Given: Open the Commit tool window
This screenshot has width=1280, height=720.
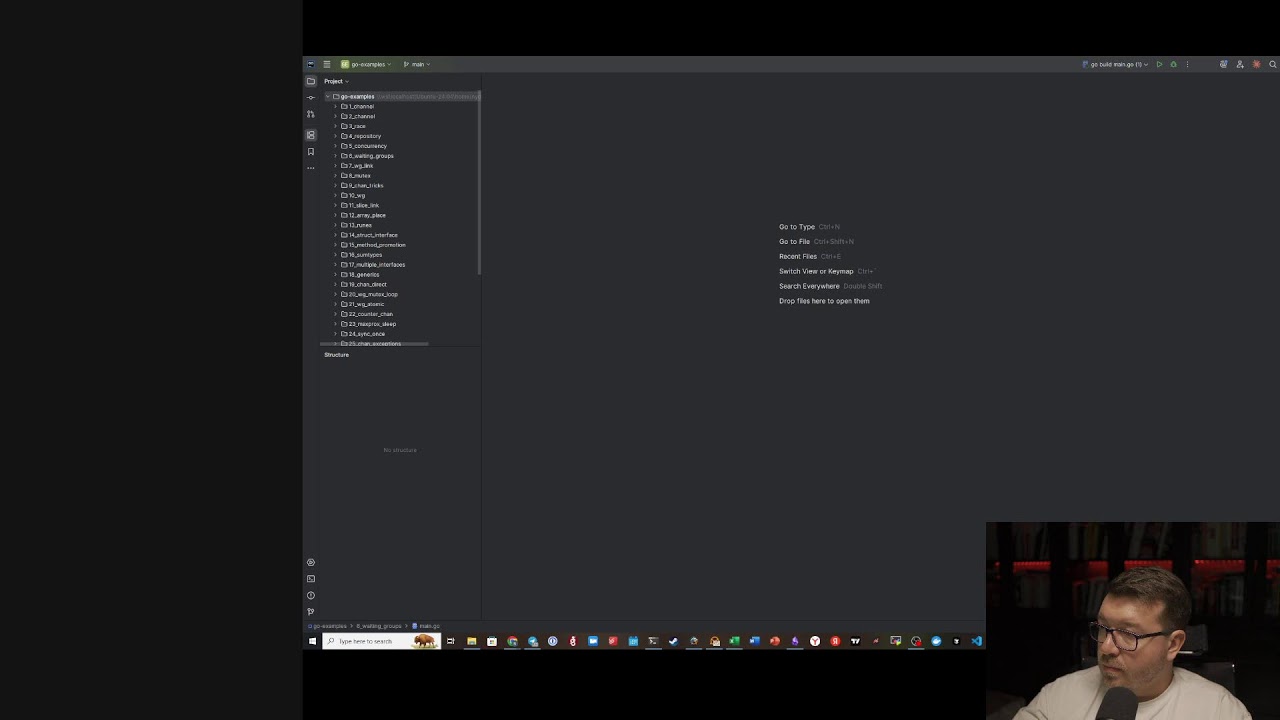Looking at the screenshot, I should coord(310,96).
